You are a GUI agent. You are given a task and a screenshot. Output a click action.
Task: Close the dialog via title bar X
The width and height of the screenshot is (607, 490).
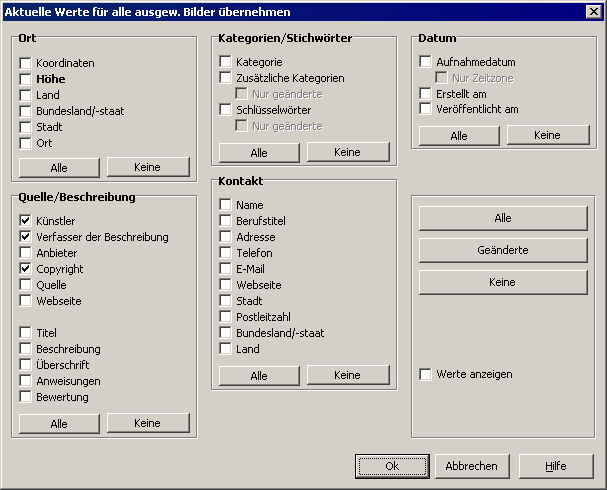(x=592, y=12)
